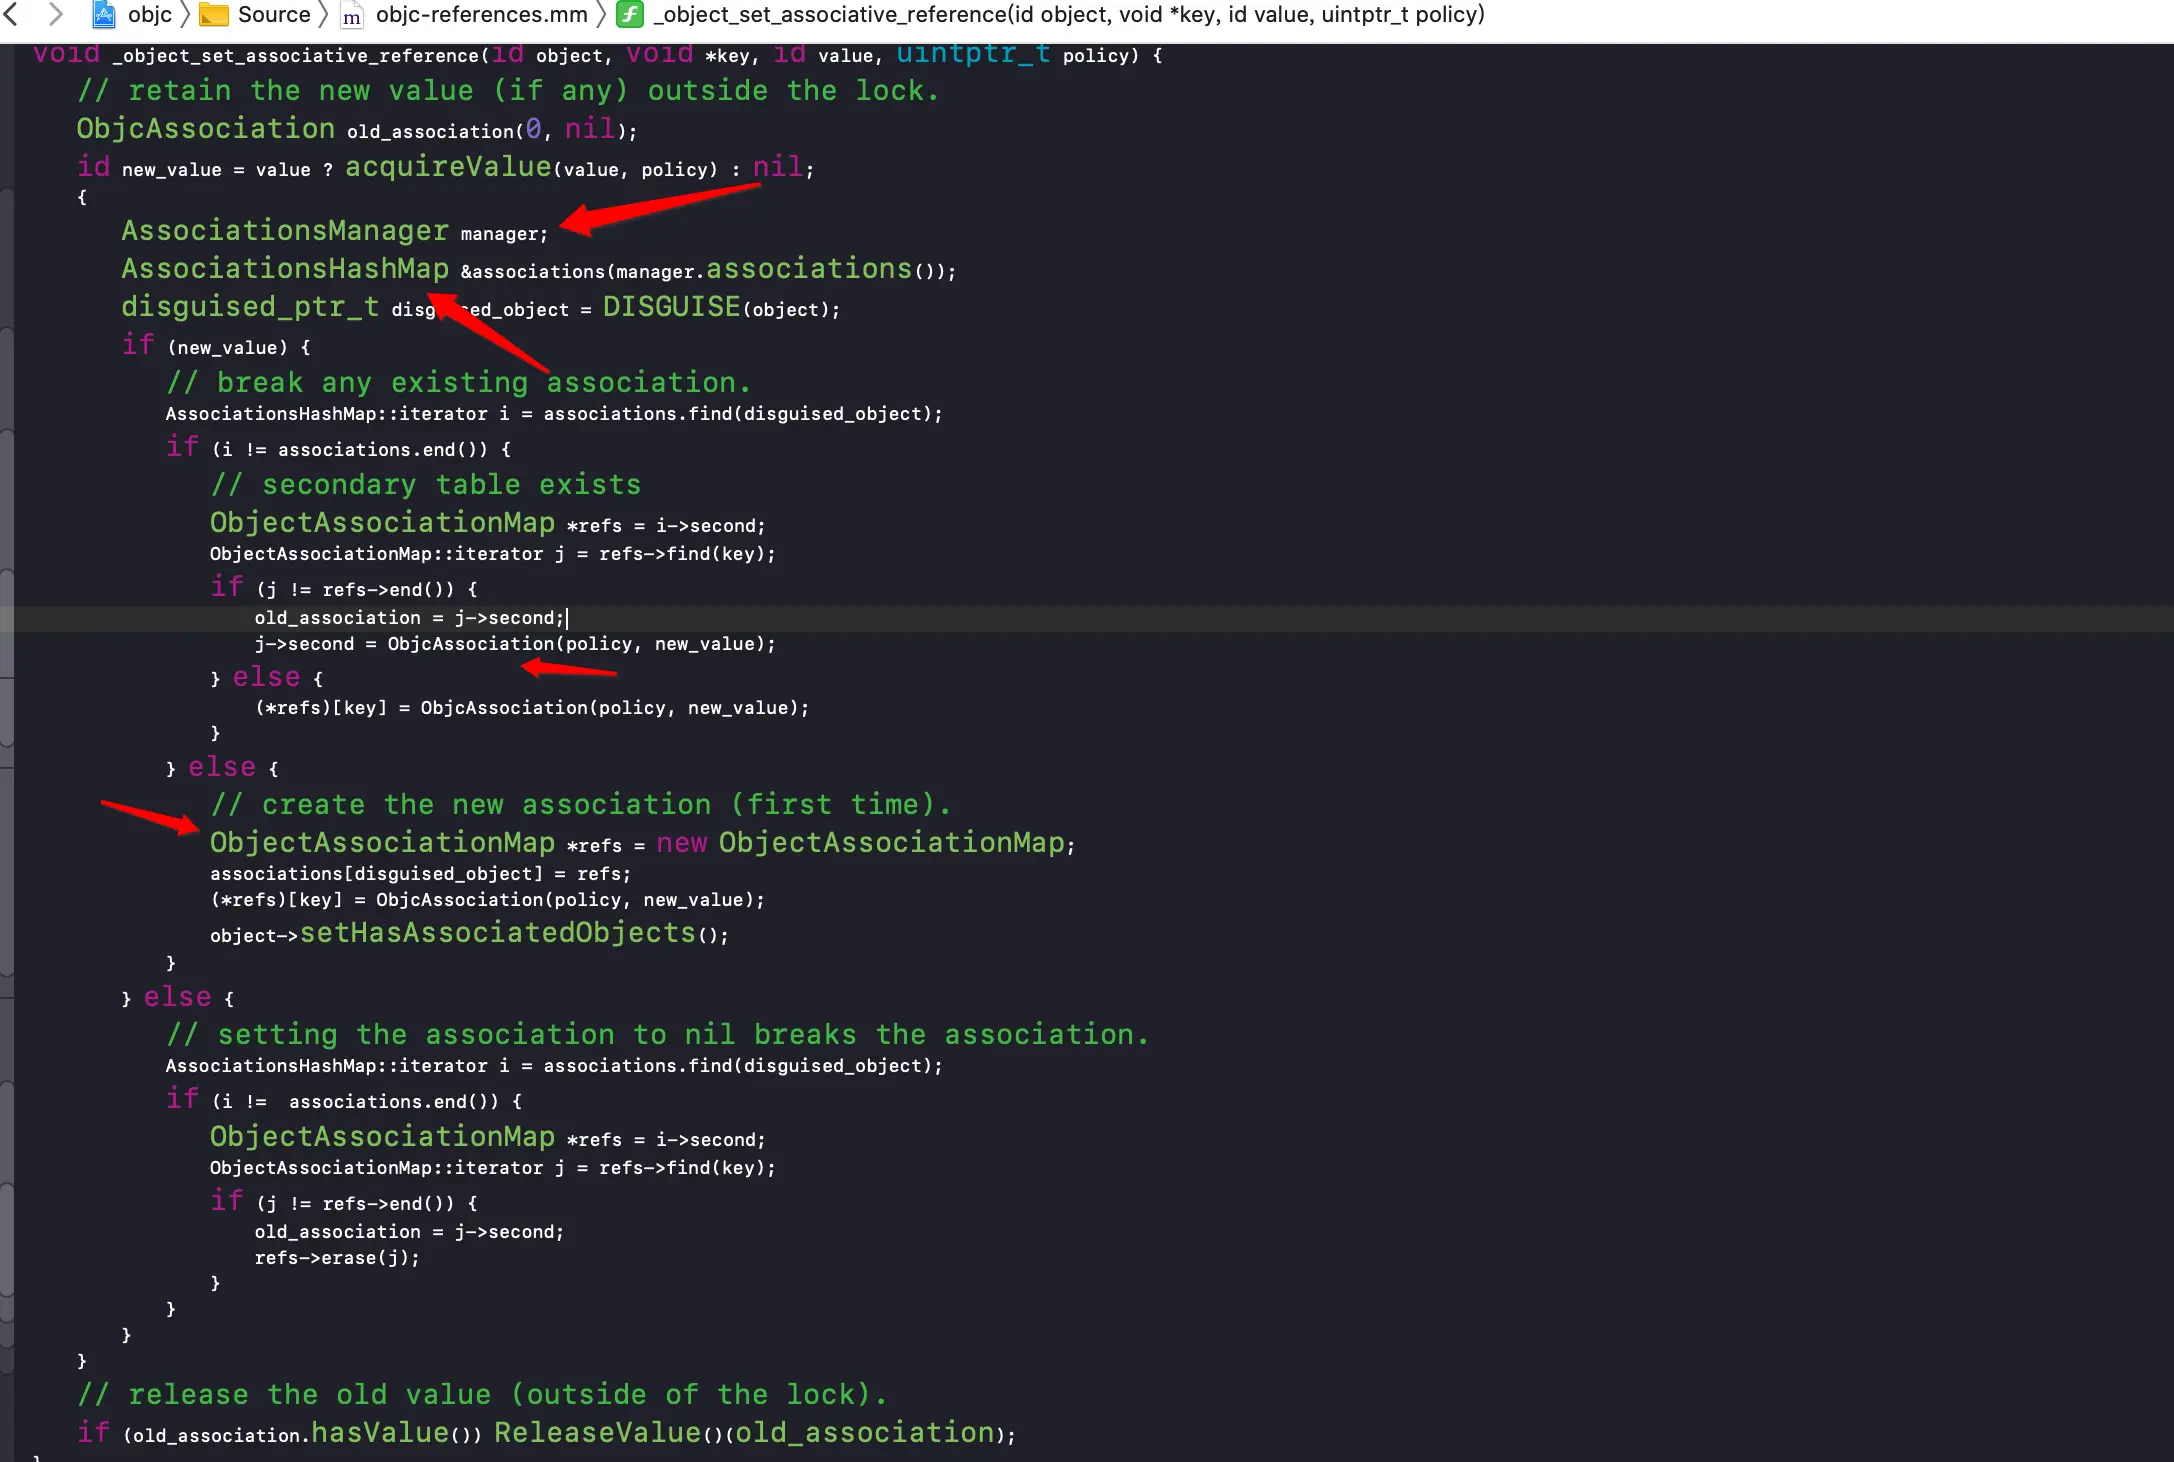This screenshot has width=2174, height=1462.
Task: Click the ReleaseValue call on last line
Action: click(x=597, y=1433)
